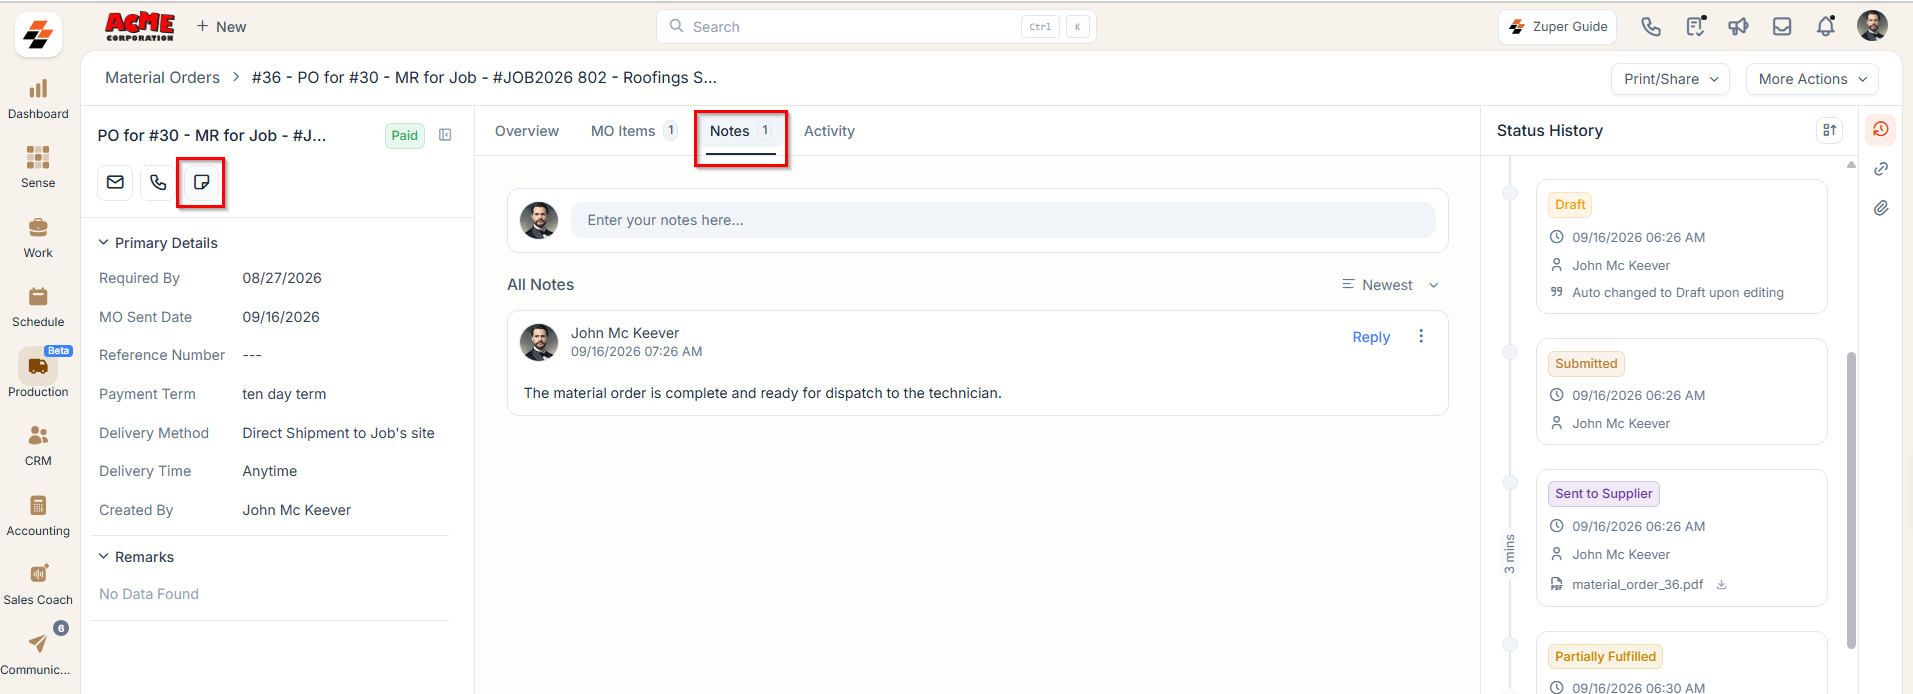
Task: Toggle the Status History sort order icon
Action: click(1830, 130)
